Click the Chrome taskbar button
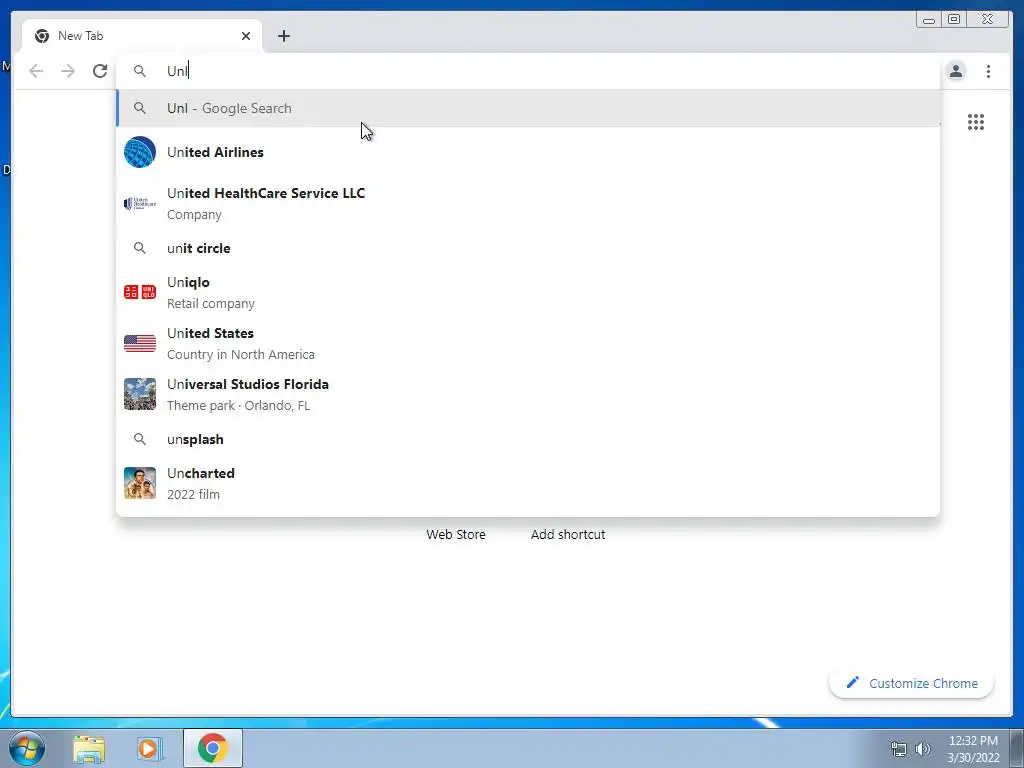 212,748
